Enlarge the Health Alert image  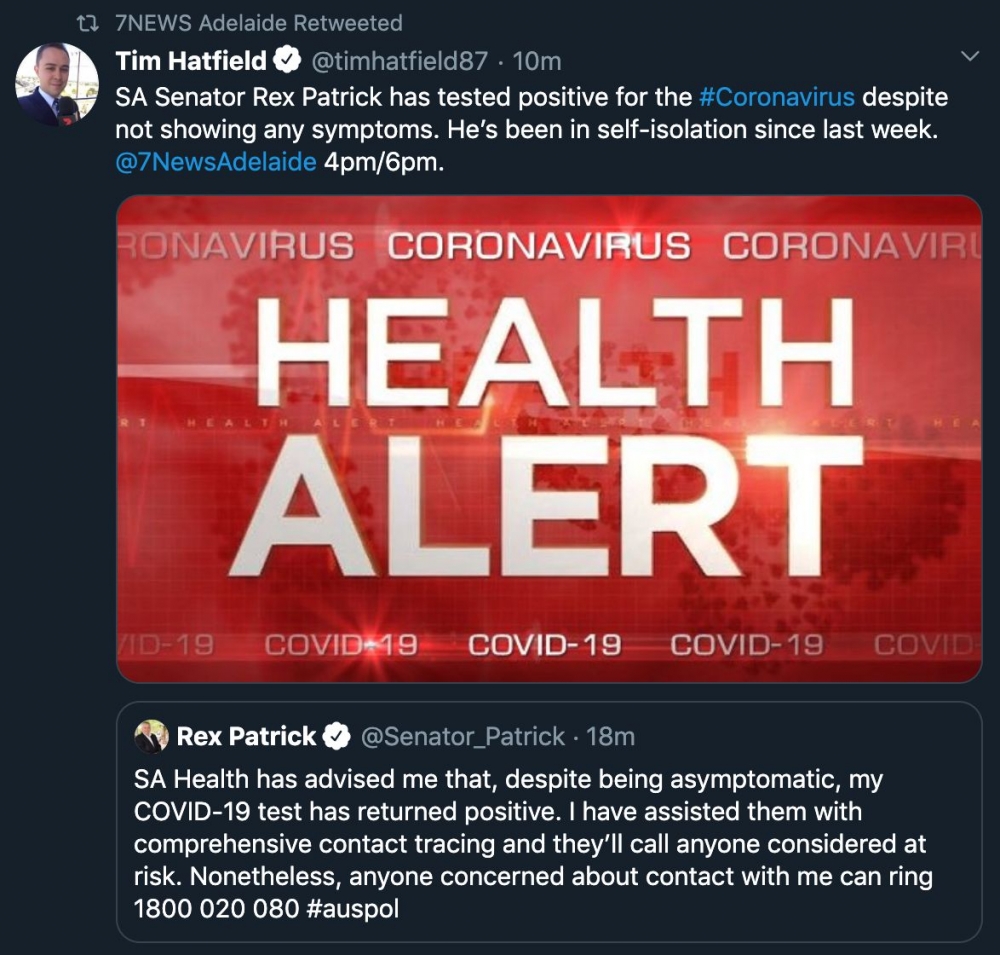[x=549, y=439]
